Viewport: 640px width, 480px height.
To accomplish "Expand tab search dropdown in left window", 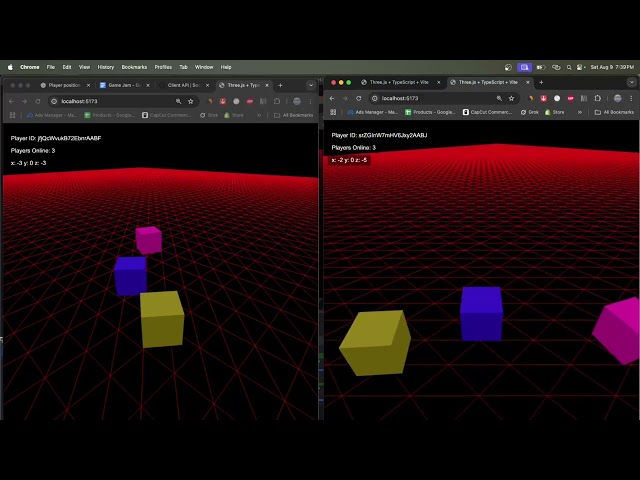I will pyautogui.click(x=311, y=85).
